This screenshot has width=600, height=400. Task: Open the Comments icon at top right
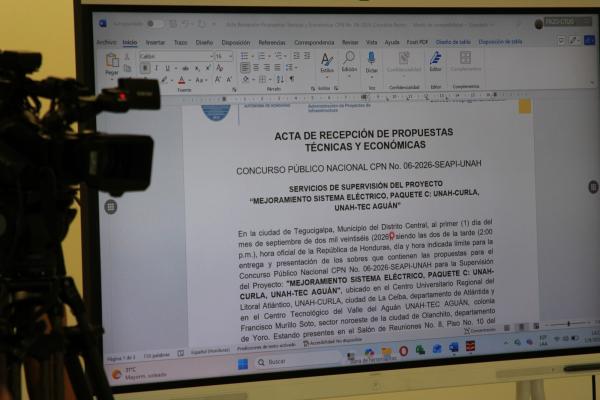pos(561,41)
